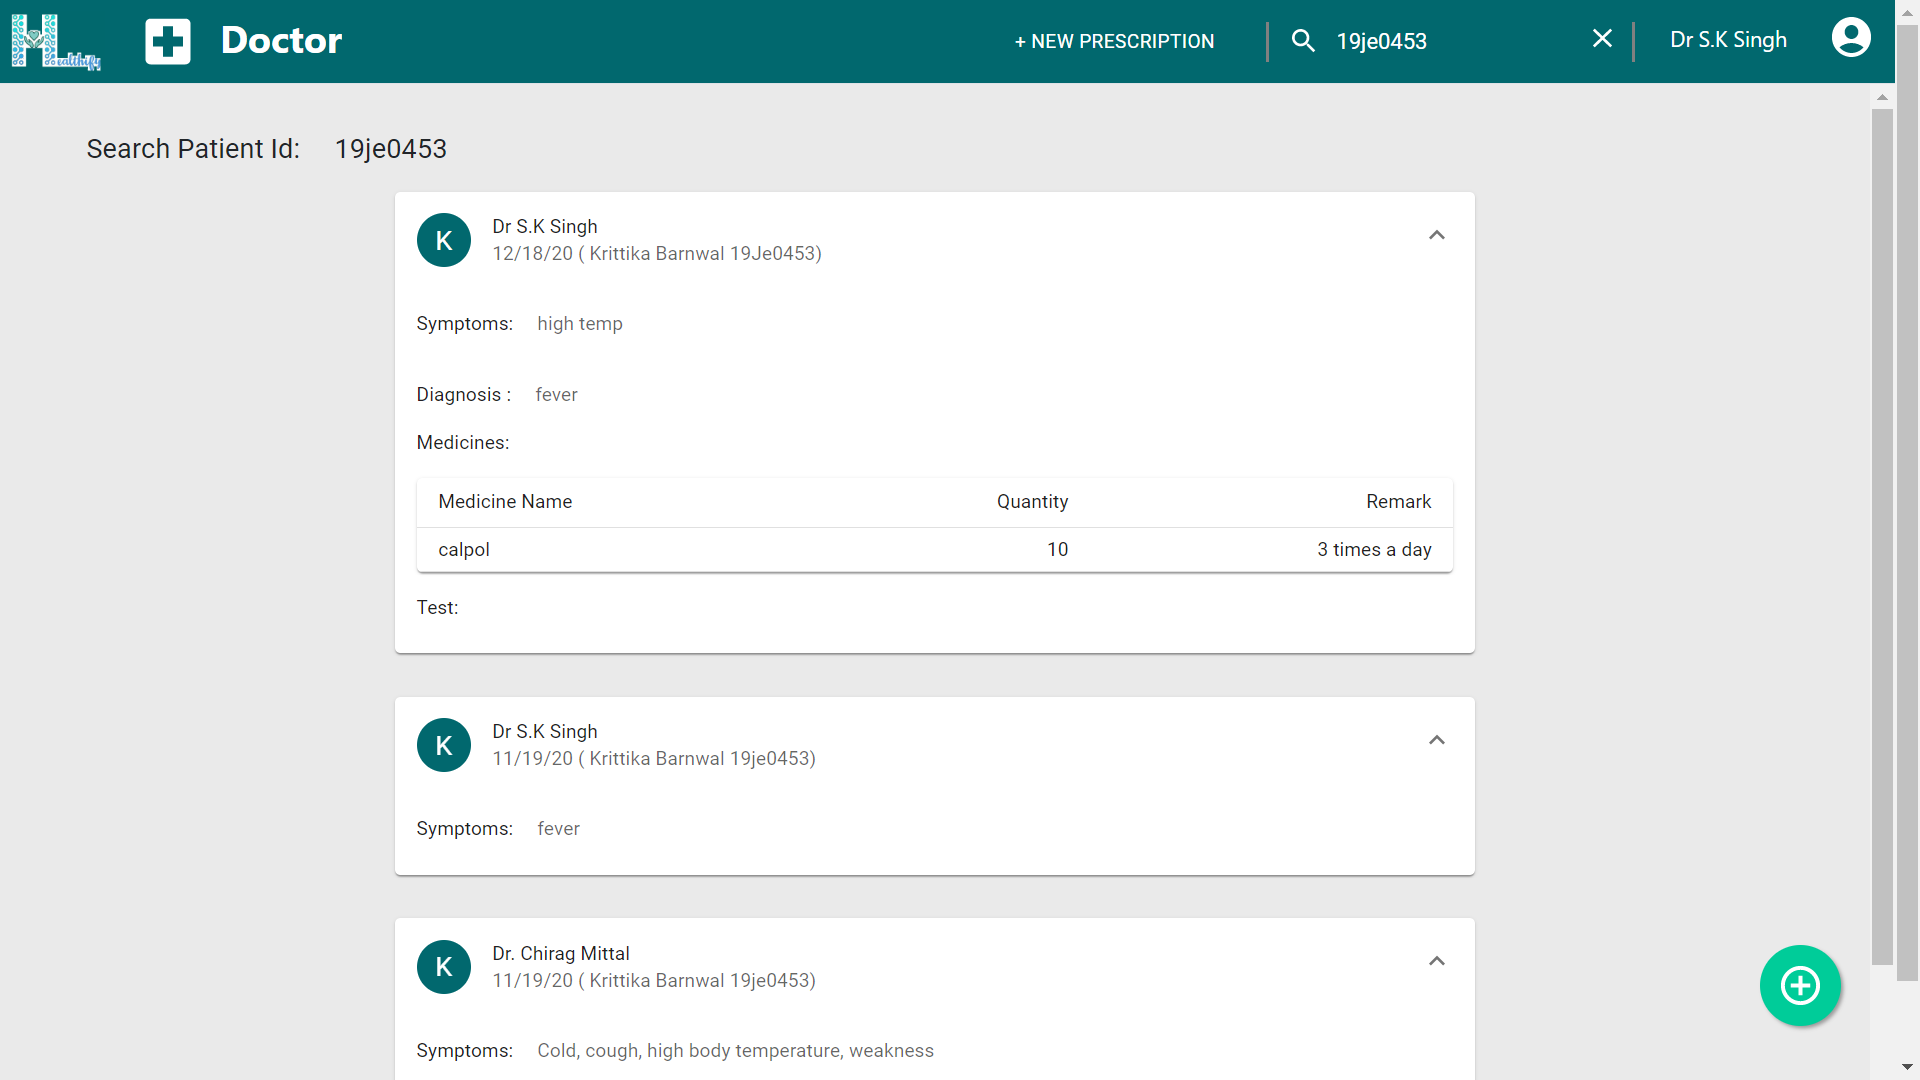Click K avatar on second Dr S.K Singh card
Screen dimensions: 1920x1080
click(444, 745)
